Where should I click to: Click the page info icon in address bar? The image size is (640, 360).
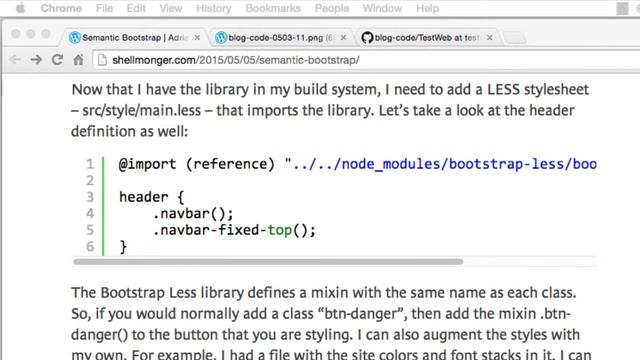click(x=102, y=60)
